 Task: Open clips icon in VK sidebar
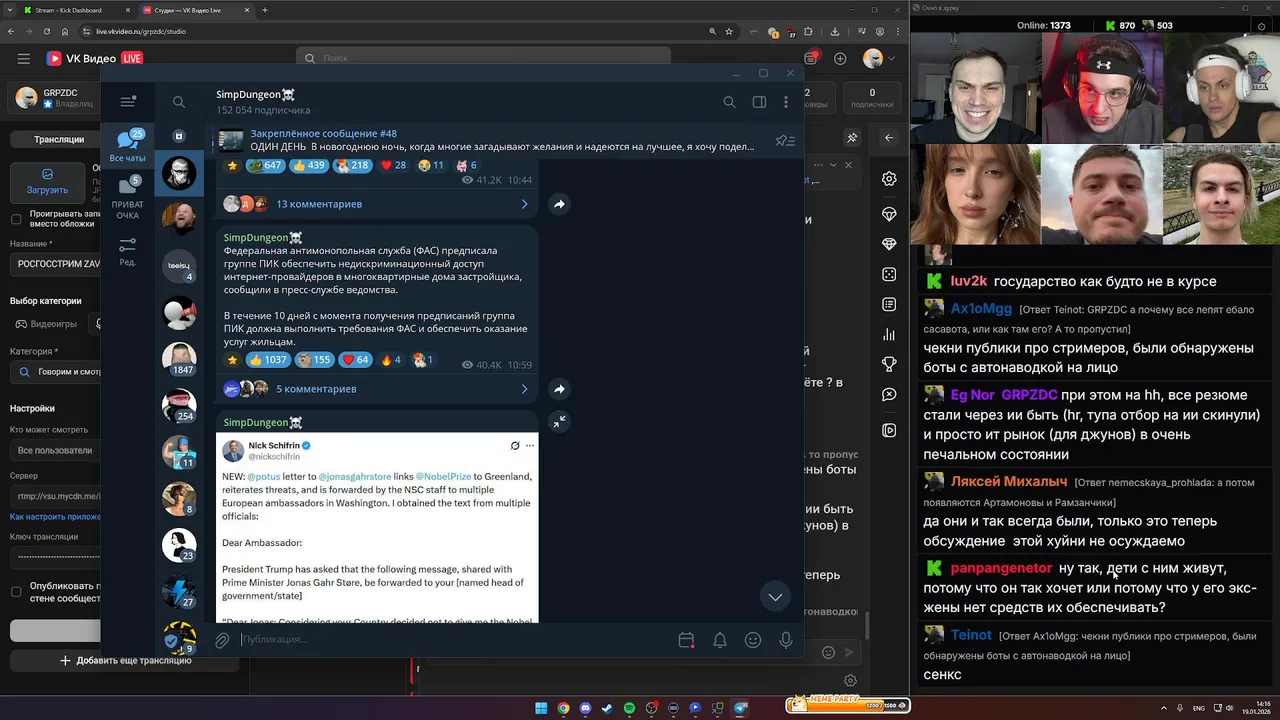[889, 430]
